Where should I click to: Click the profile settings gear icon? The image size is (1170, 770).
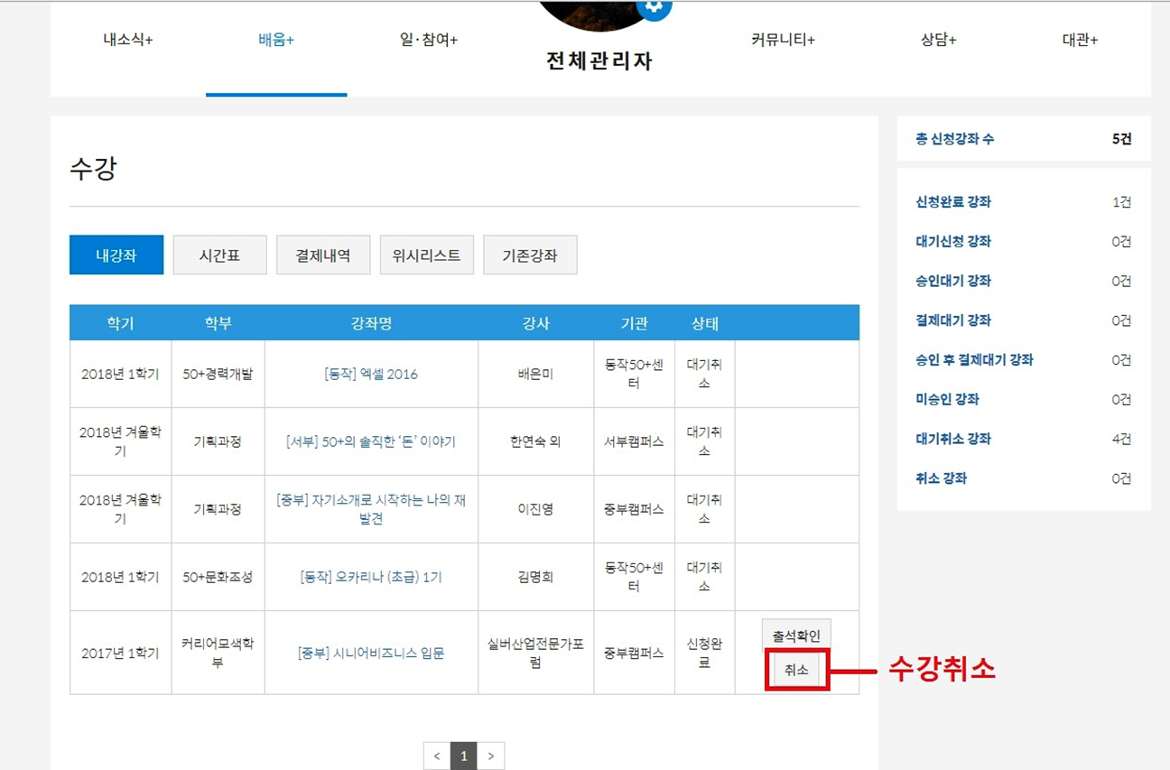[654, 5]
